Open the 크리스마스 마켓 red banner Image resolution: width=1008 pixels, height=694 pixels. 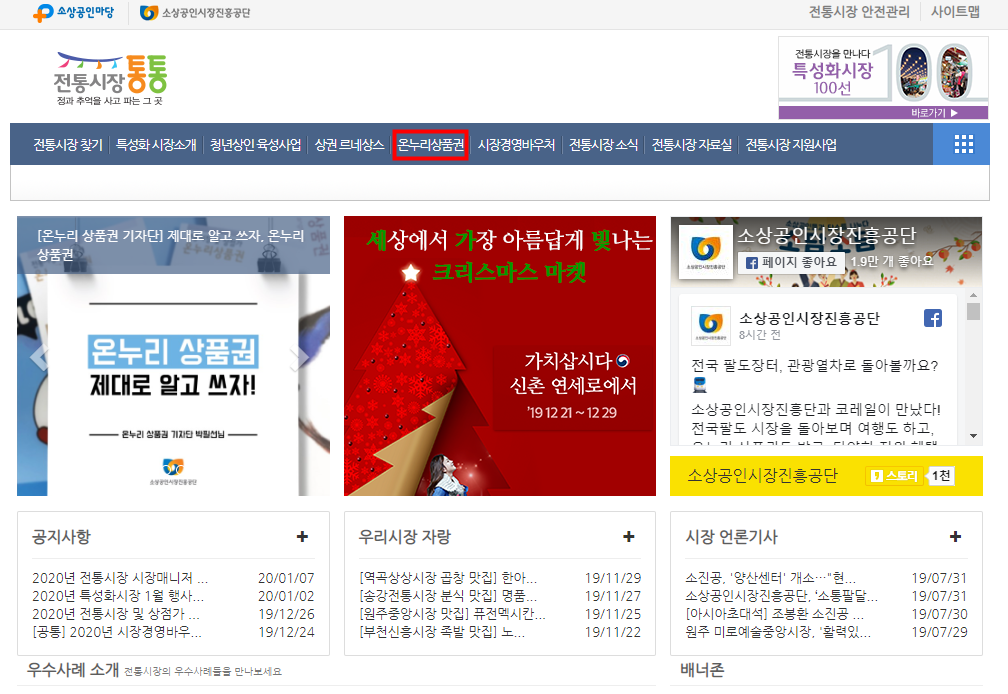pos(500,356)
